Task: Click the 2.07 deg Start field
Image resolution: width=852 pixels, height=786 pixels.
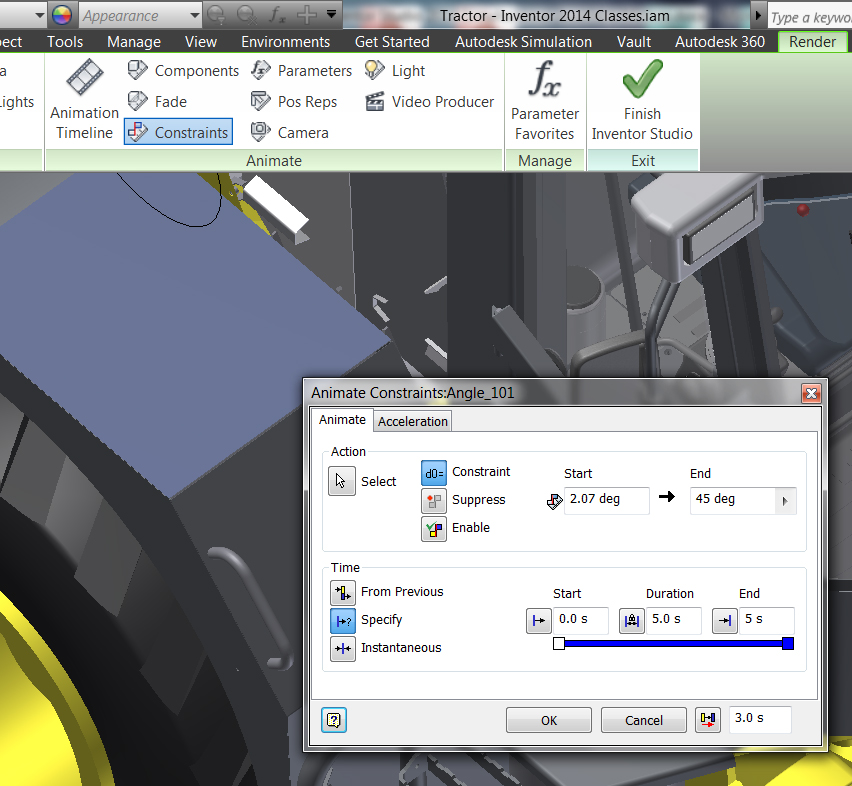Action: (x=603, y=500)
